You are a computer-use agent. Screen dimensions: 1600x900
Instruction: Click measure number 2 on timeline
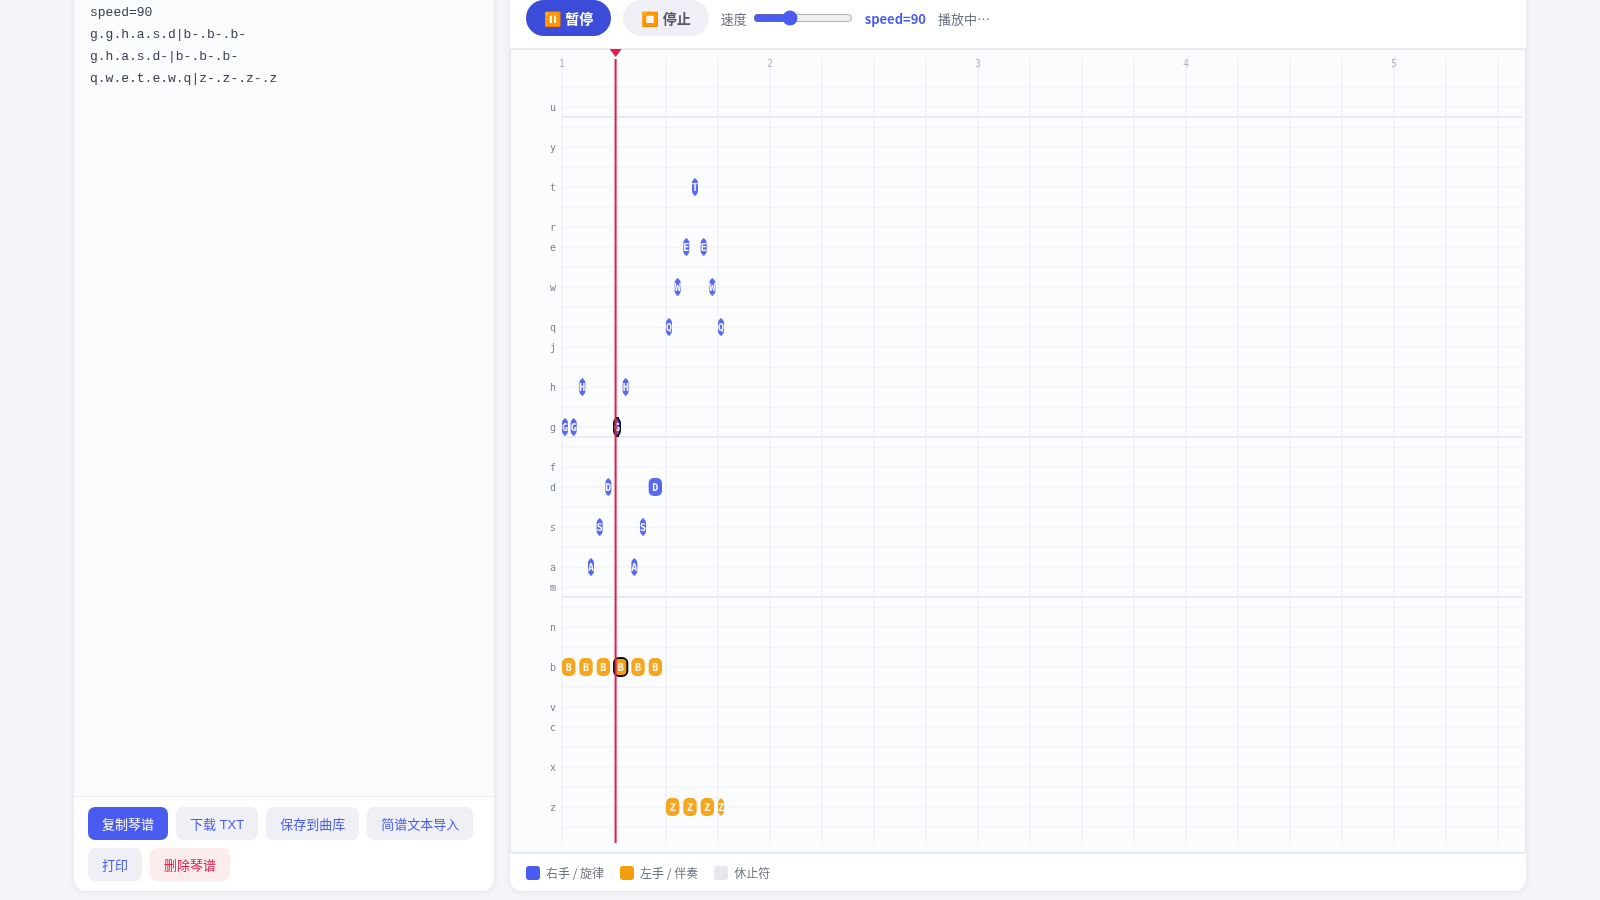pyautogui.click(x=770, y=63)
